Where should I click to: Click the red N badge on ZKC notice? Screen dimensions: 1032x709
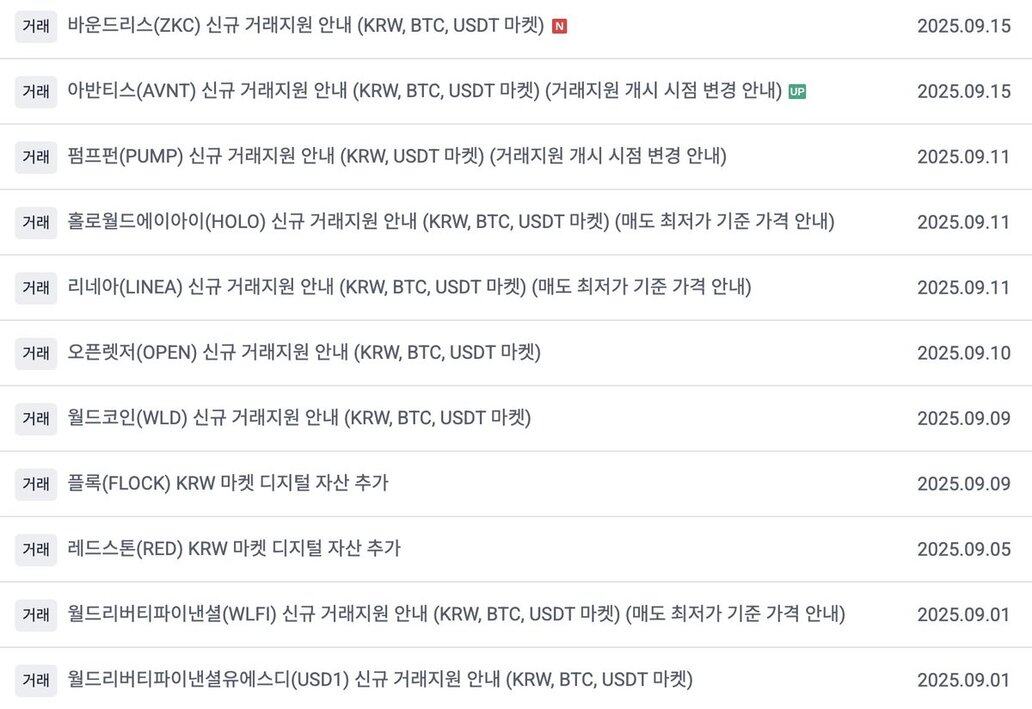coord(559,26)
